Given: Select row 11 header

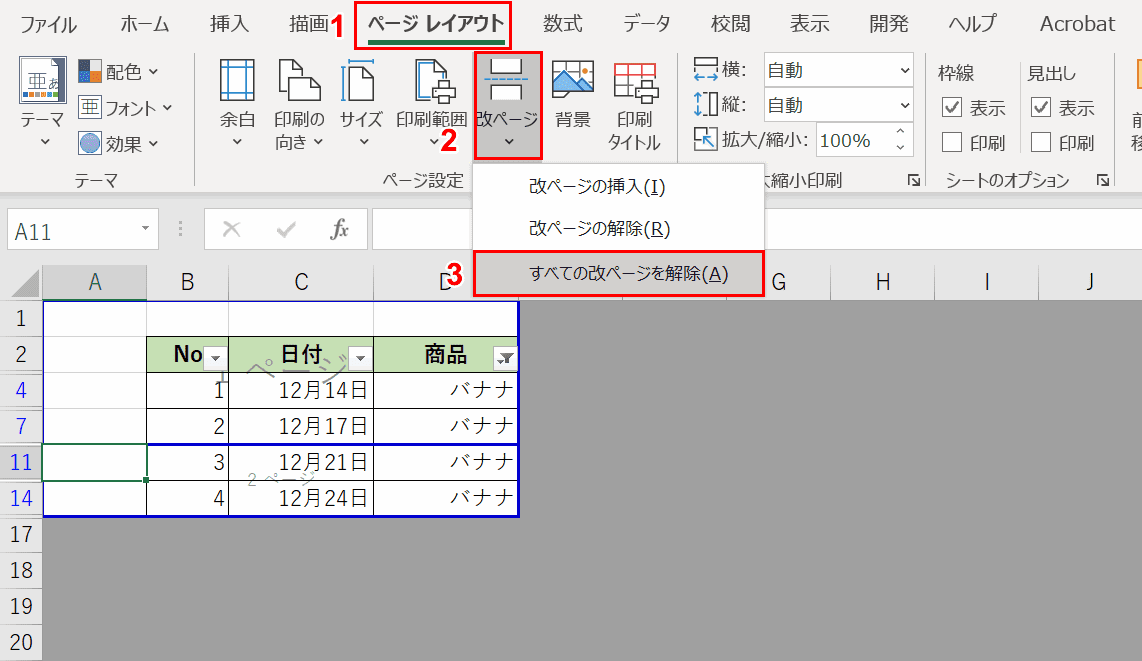Looking at the screenshot, I should [21, 462].
